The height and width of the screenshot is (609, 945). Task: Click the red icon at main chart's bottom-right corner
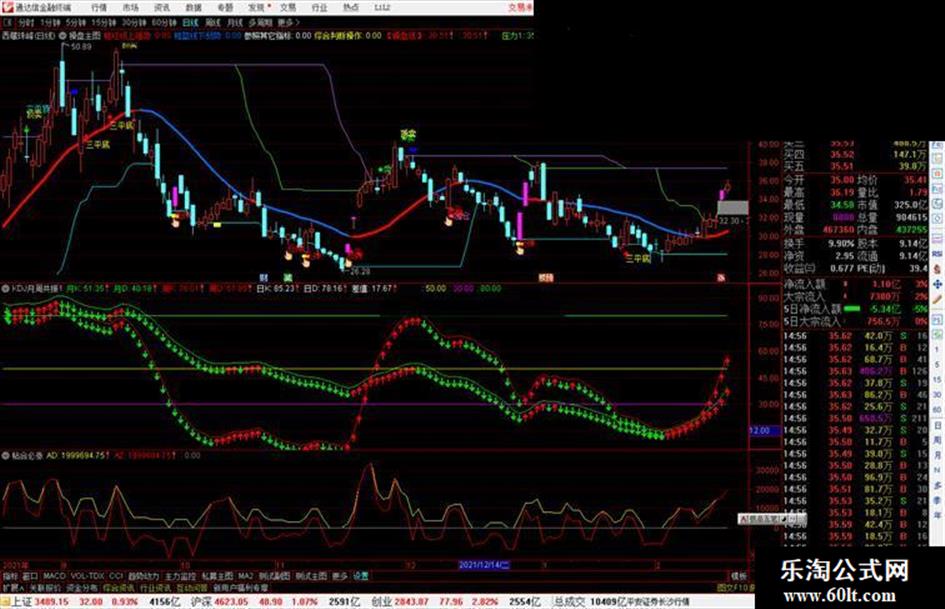pos(721,277)
